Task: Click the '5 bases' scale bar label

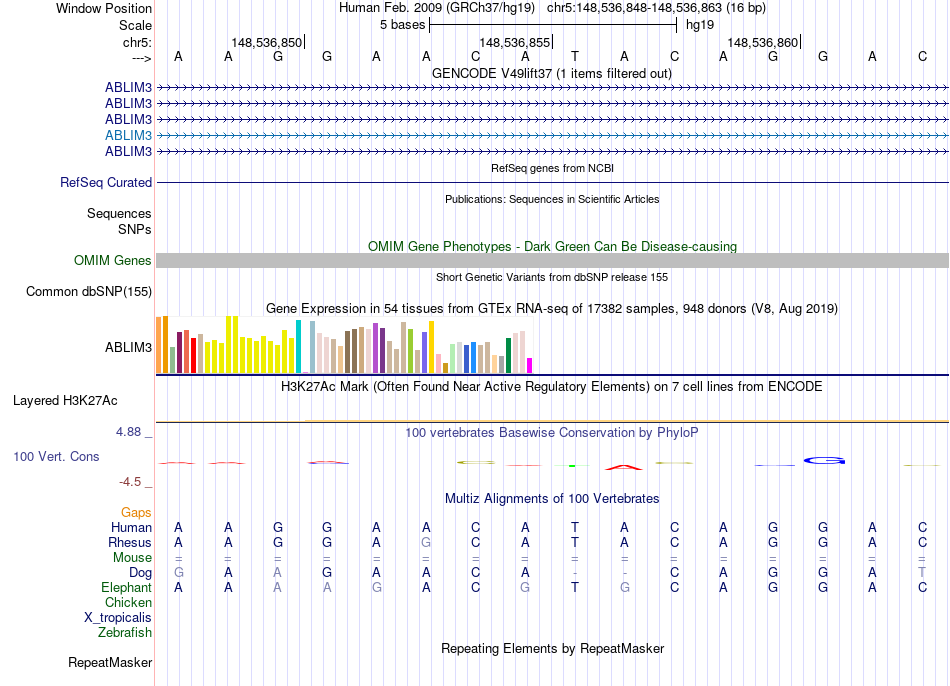Action: [x=402, y=25]
